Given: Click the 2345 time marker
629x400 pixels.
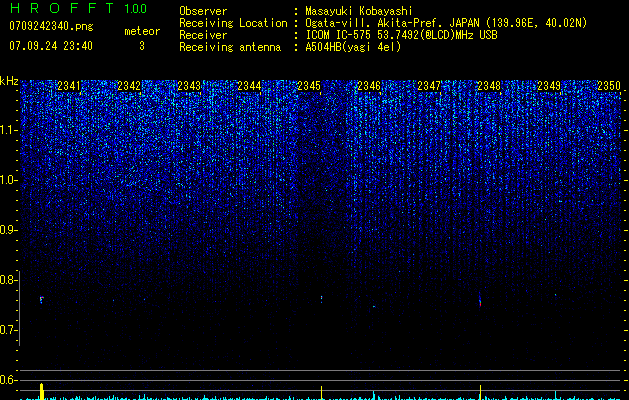Looking at the screenshot, I should 309,86.
